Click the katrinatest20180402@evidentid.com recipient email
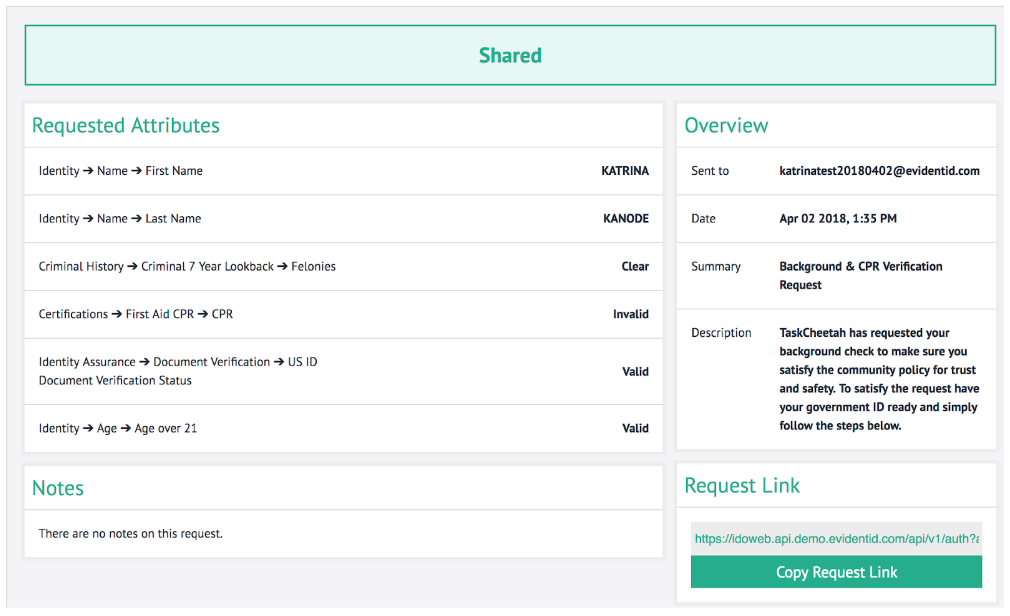 881,171
